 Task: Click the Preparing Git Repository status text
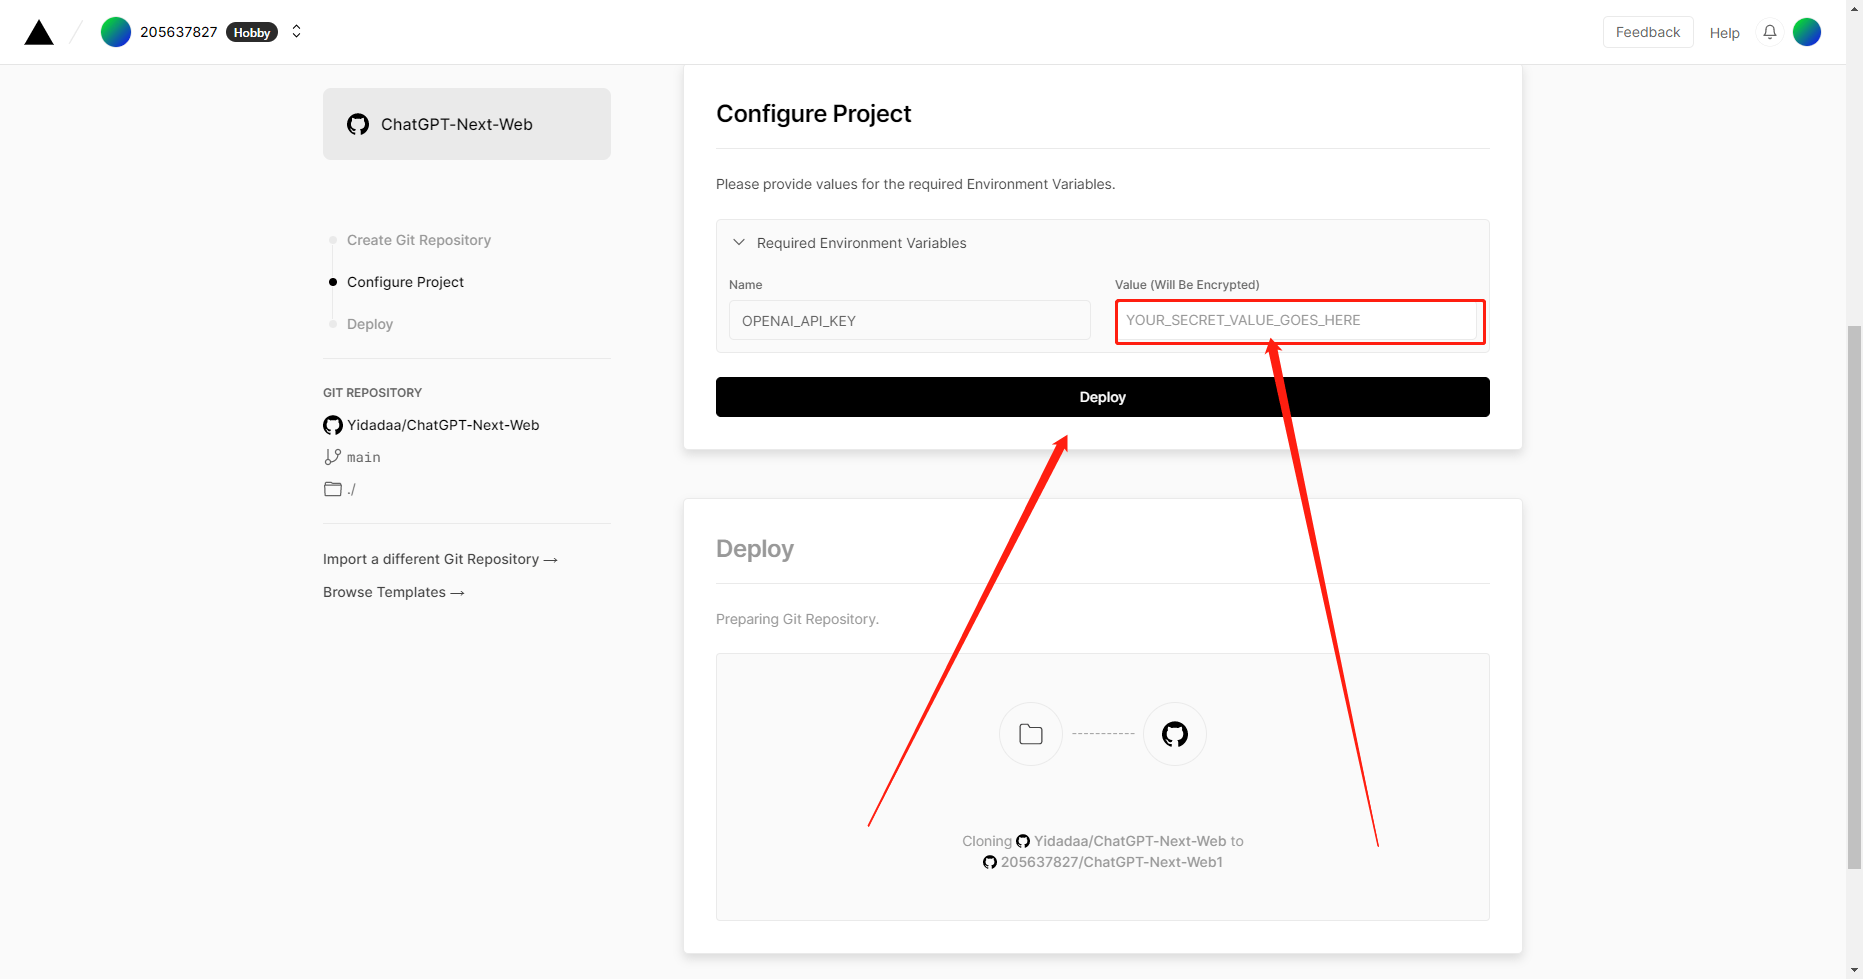click(x=797, y=619)
